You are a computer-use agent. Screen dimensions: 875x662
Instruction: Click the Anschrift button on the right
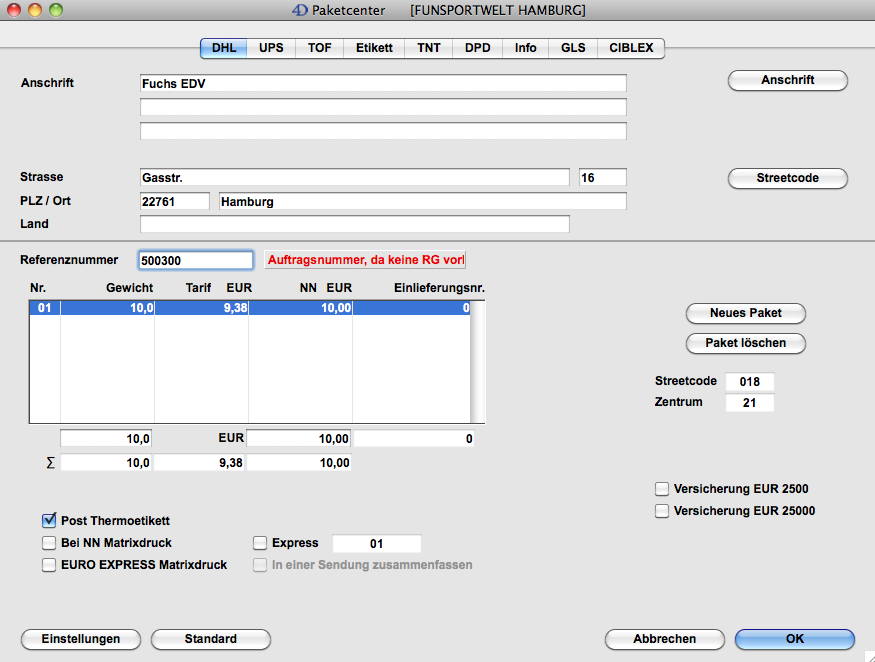click(787, 80)
